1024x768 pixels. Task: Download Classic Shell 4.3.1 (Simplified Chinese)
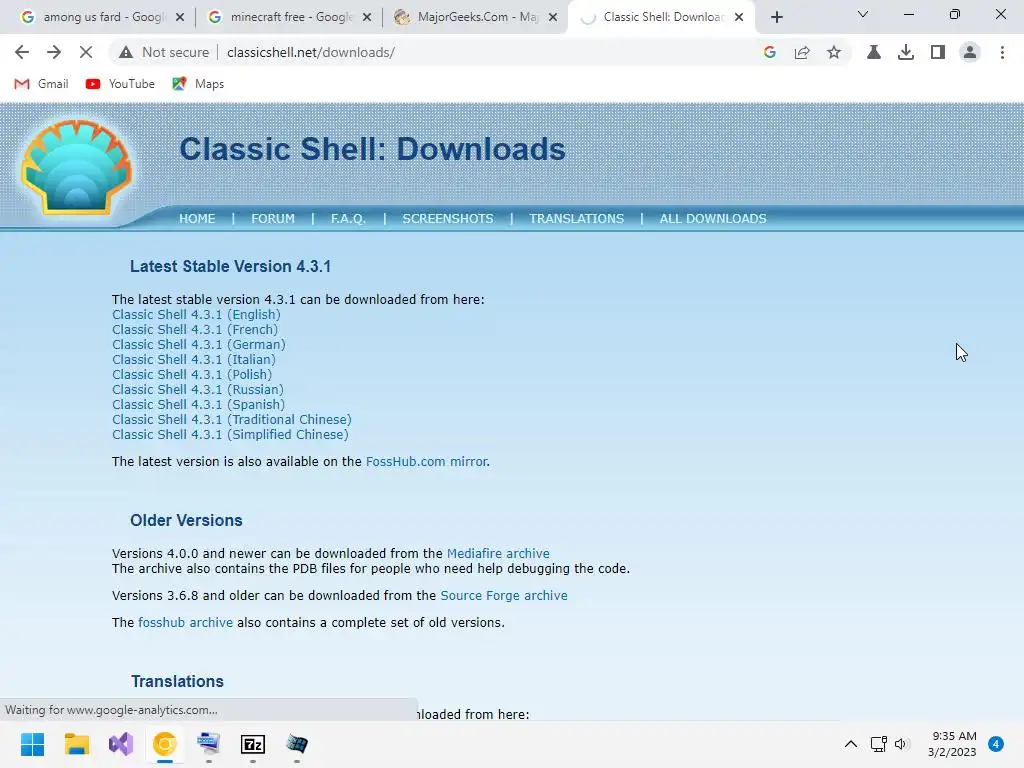point(230,435)
